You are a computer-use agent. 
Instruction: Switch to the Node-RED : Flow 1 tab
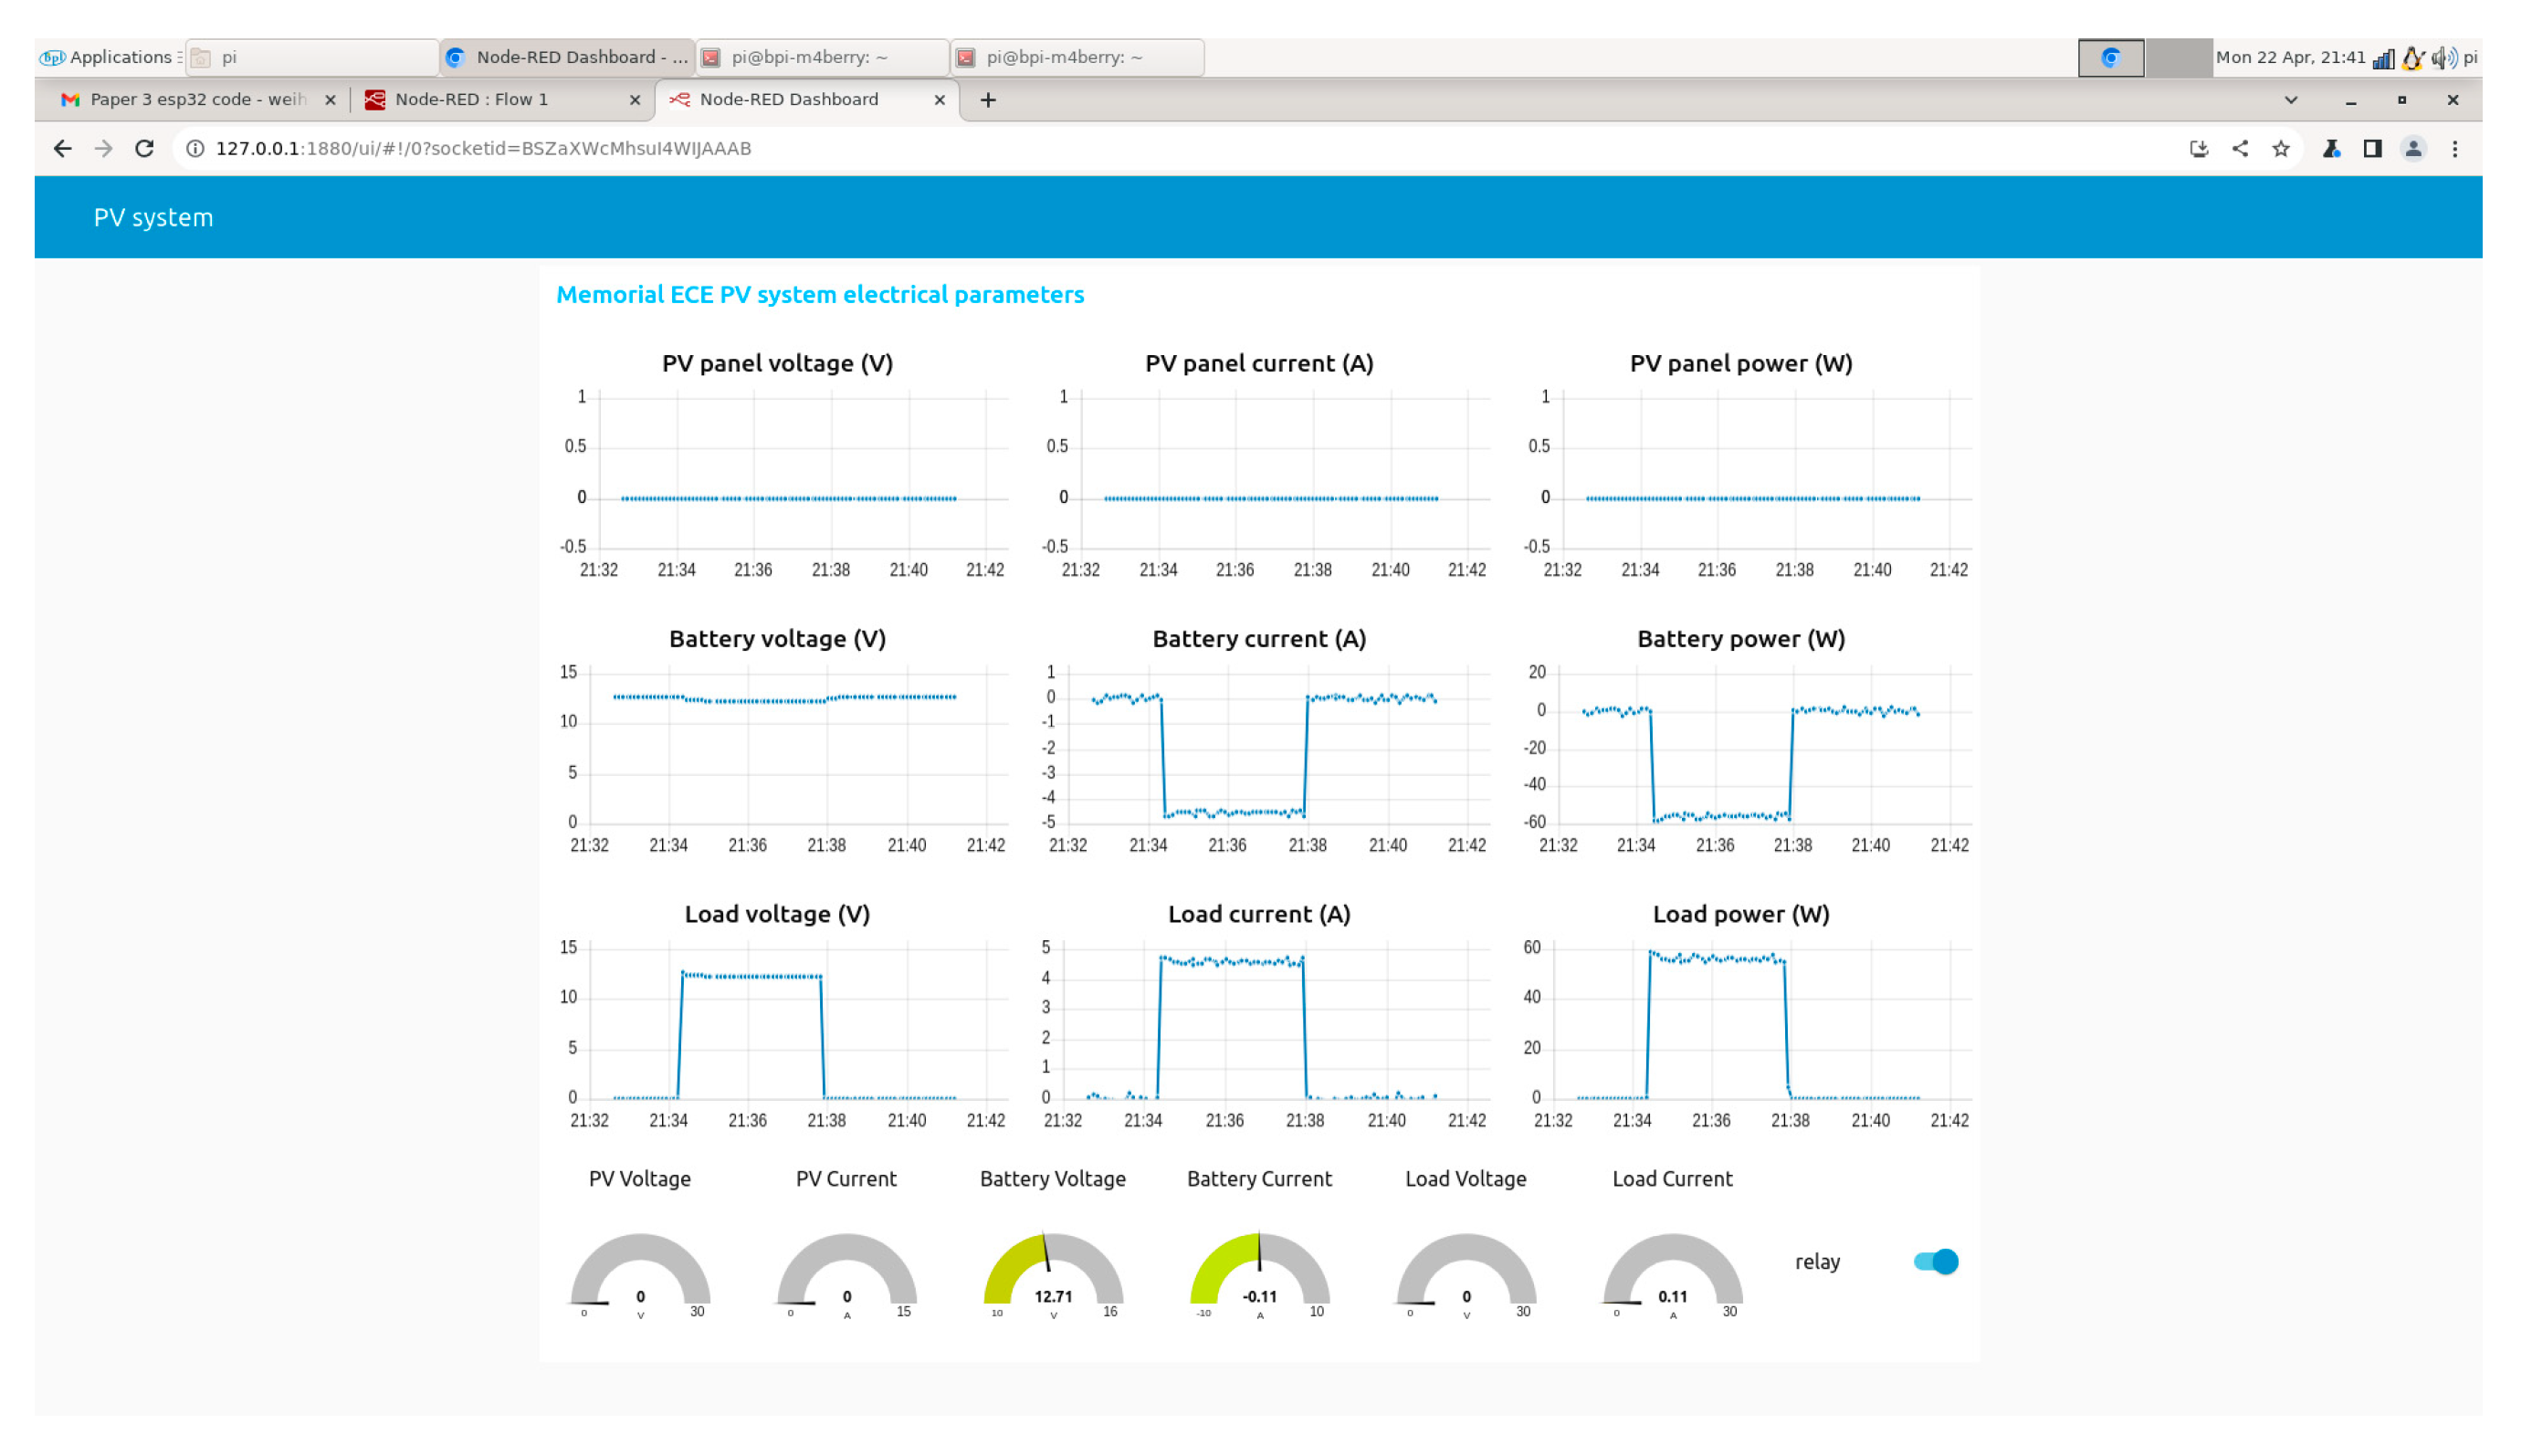click(x=471, y=100)
